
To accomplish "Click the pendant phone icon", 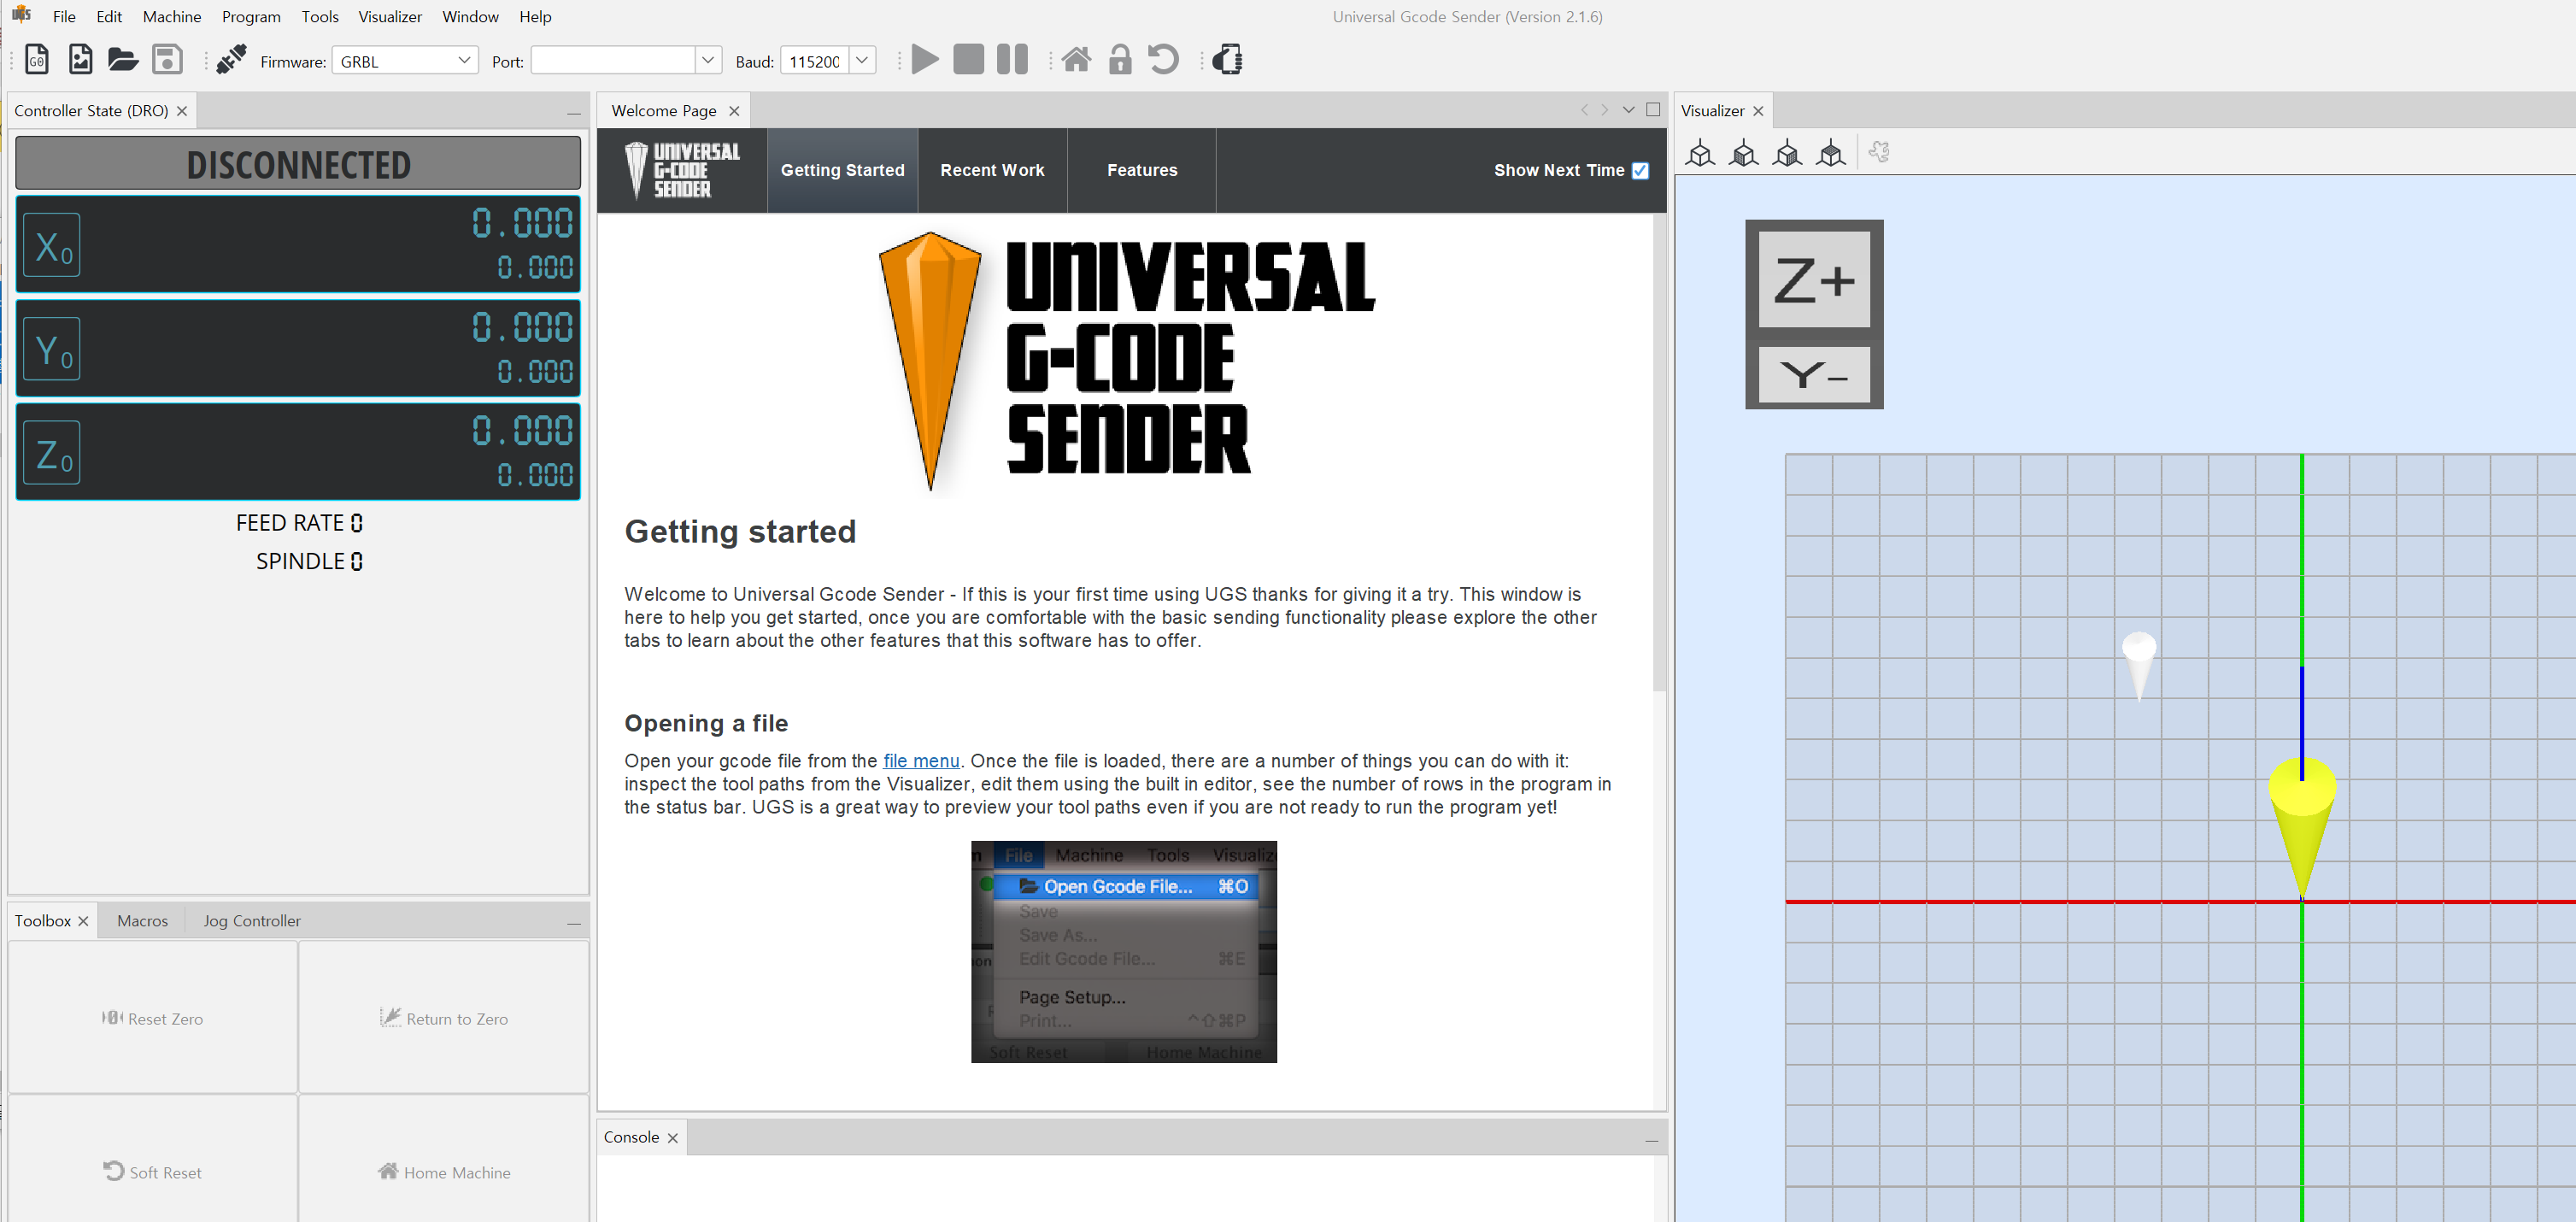I will (x=1227, y=60).
